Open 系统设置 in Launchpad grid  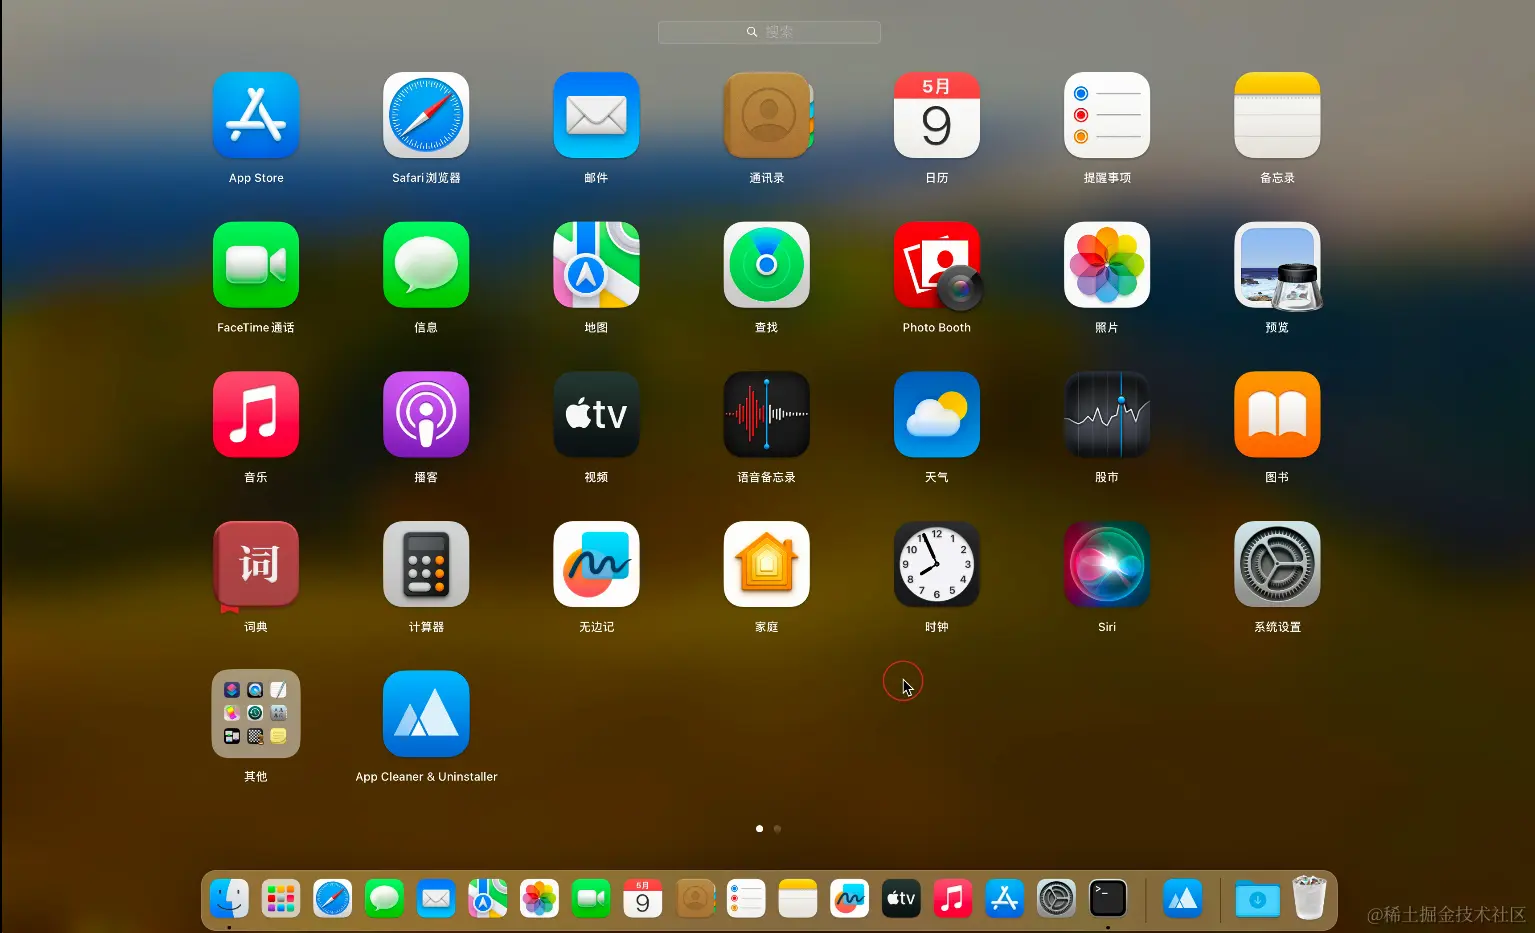[x=1277, y=564]
